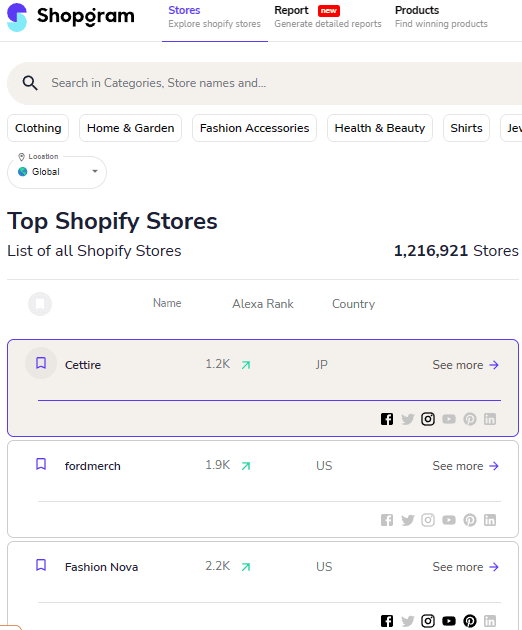Viewport: 522px width, 630px height.
Task: Click the Fashion Nova store name
Action: [101, 567]
